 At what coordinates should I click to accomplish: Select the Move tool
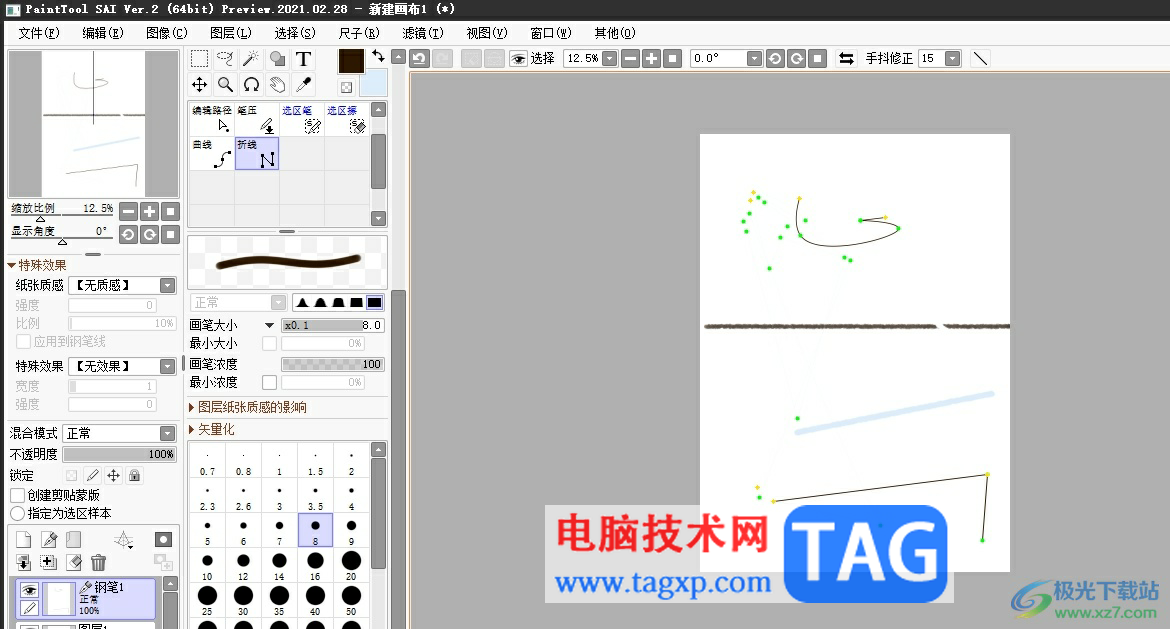click(199, 85)
